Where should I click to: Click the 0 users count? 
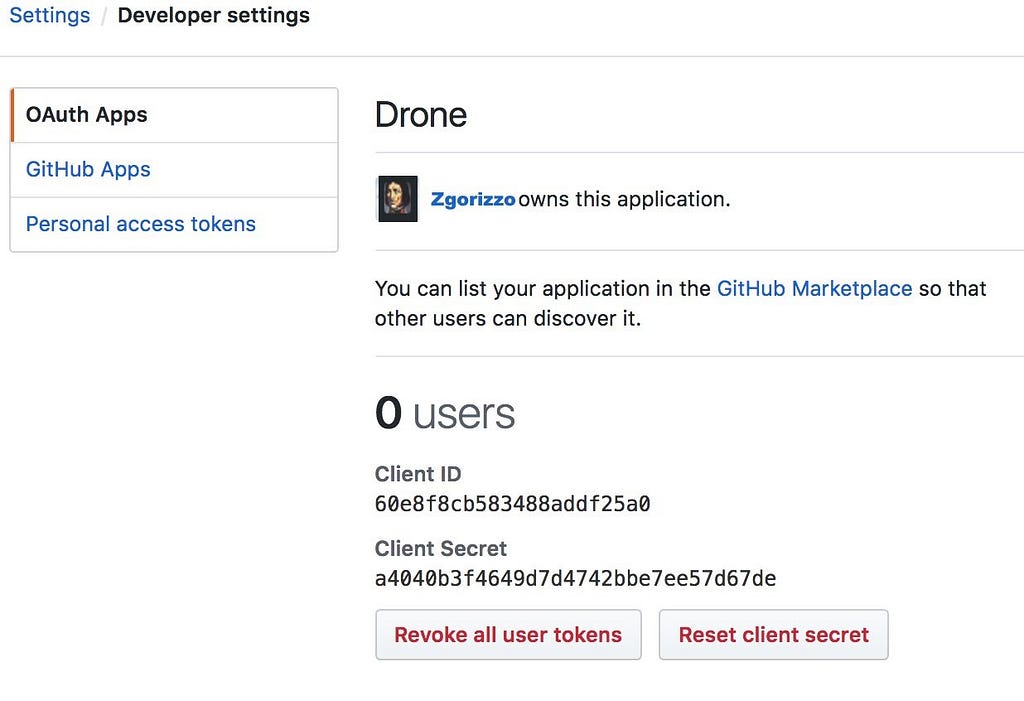tap(445, 414)
